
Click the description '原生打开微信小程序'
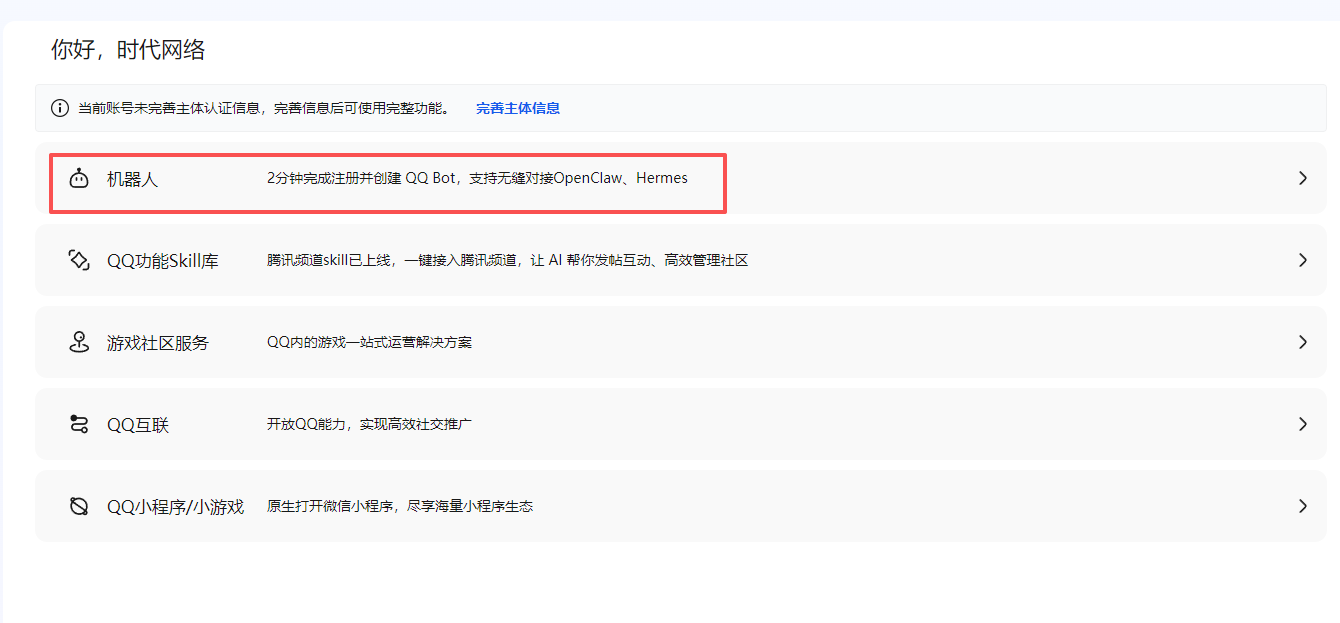click(329, 506)
